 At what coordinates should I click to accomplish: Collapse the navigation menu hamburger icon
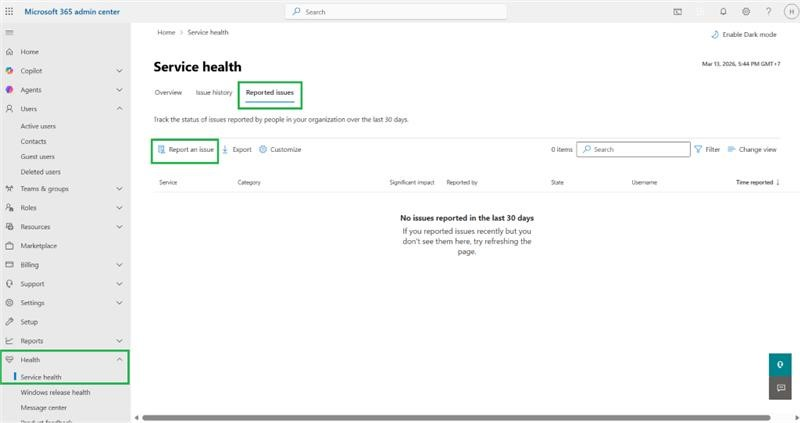point(9,33)
